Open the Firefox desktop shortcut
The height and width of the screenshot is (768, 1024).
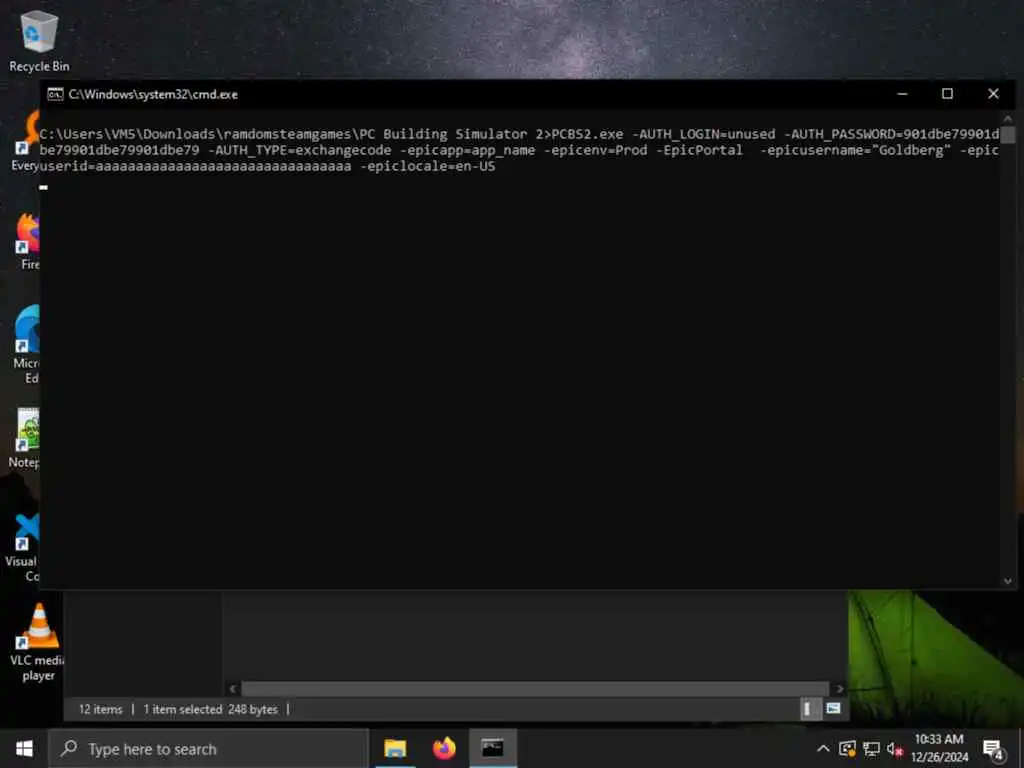click(x=27, y=240)
